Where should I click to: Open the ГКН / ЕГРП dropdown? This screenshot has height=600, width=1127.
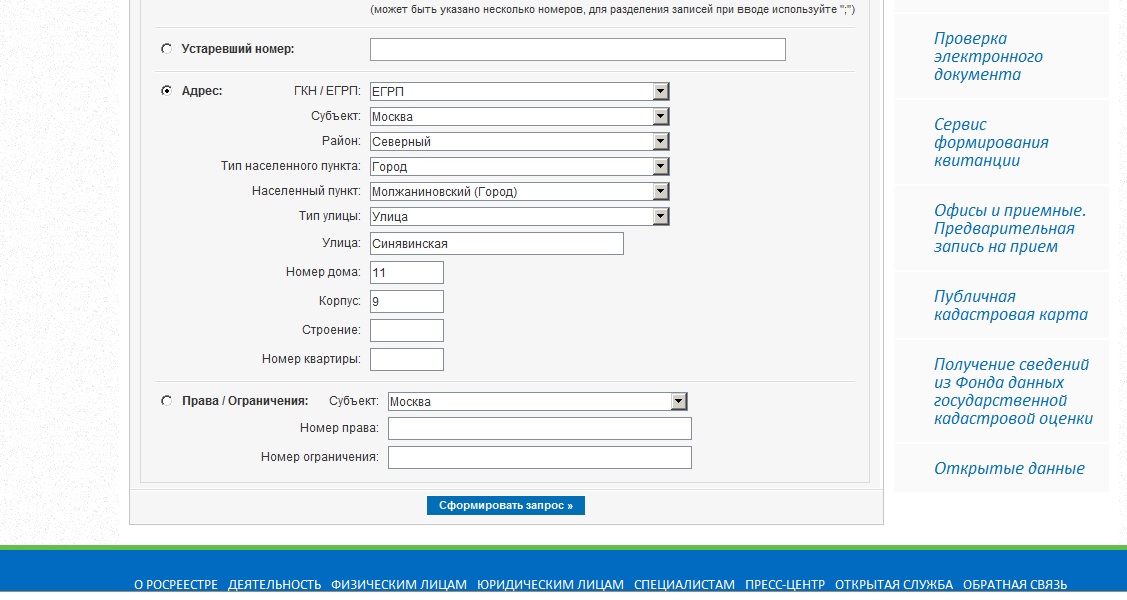(519, 92)
